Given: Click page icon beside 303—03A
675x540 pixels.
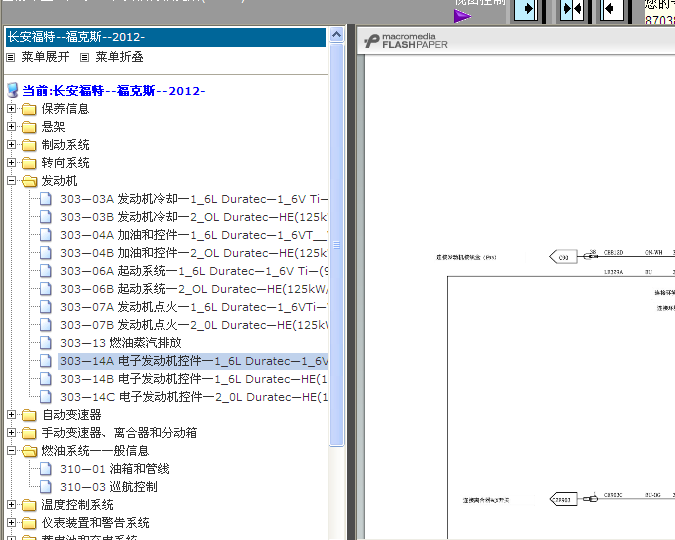Looking at the screenshot, I should coord(46,199).
